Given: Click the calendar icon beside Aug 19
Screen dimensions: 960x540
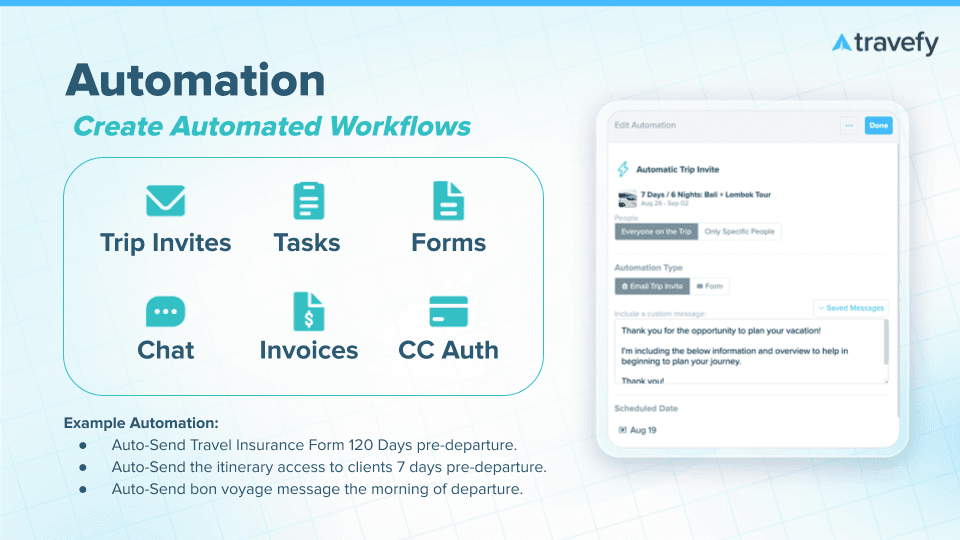Looking at the screenshot, I should (622, 430).
